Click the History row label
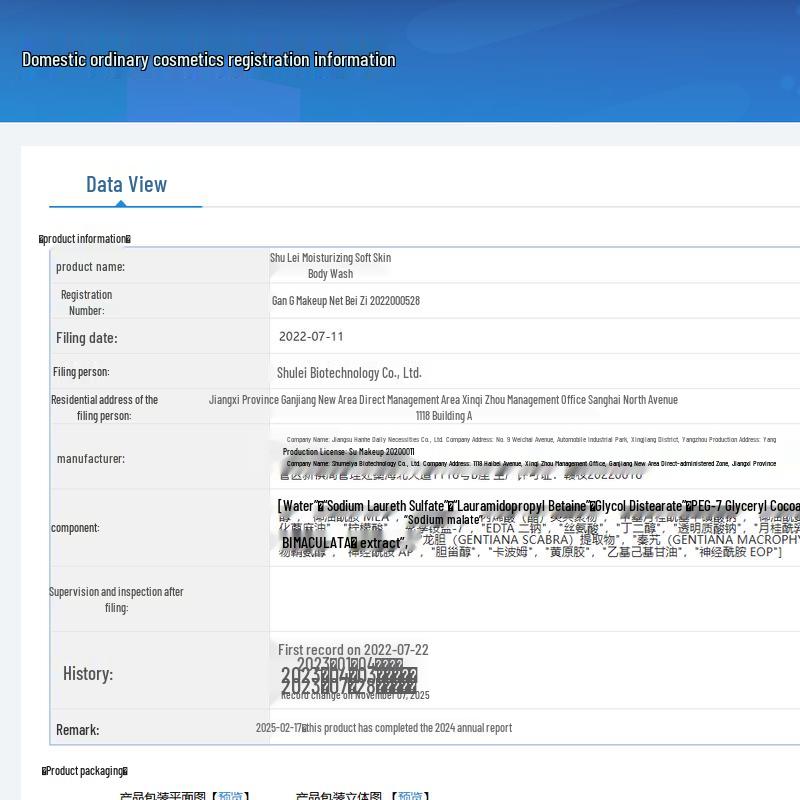The image size is (800, 800). tap(88, 674)
